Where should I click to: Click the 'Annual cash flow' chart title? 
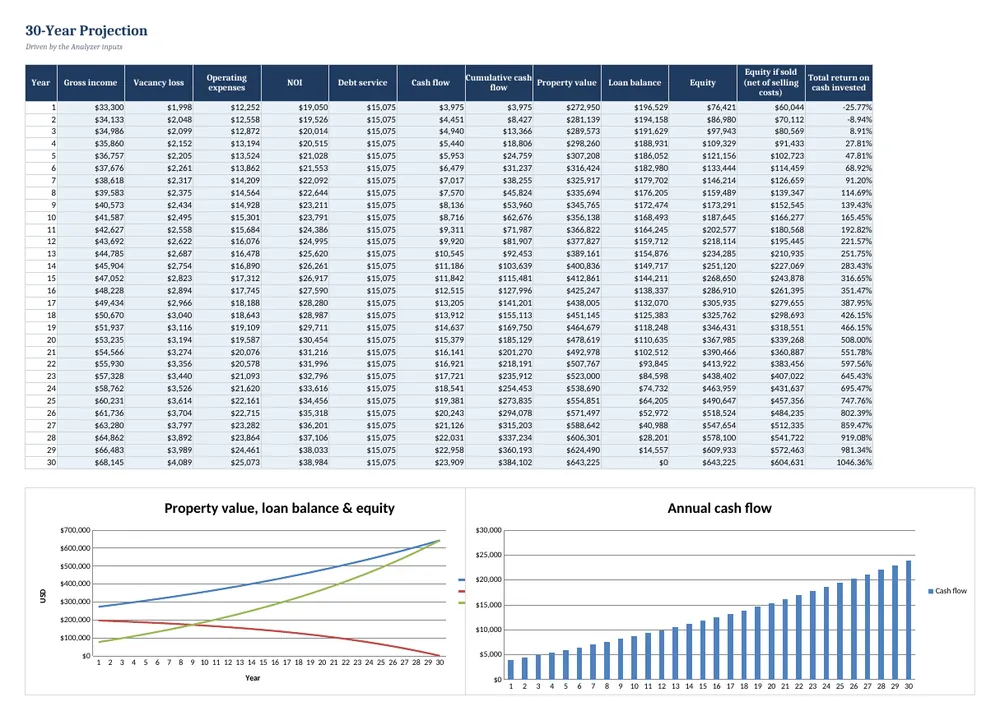point(719,508)
